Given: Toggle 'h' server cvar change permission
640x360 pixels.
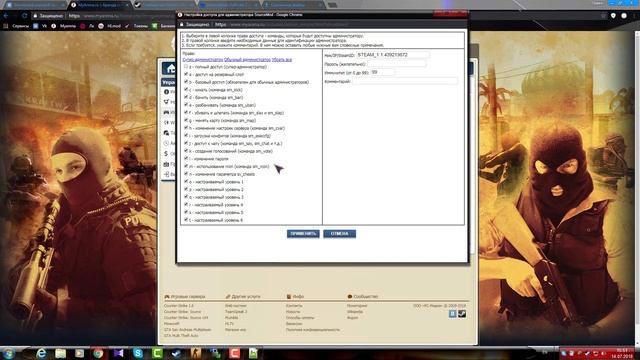Looking at the screenshot, I should (x=186, y=128).
